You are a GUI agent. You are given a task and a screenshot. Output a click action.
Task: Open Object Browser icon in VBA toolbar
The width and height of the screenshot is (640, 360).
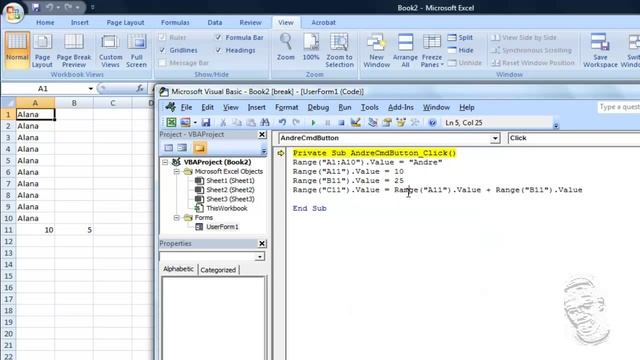point(401,122)
